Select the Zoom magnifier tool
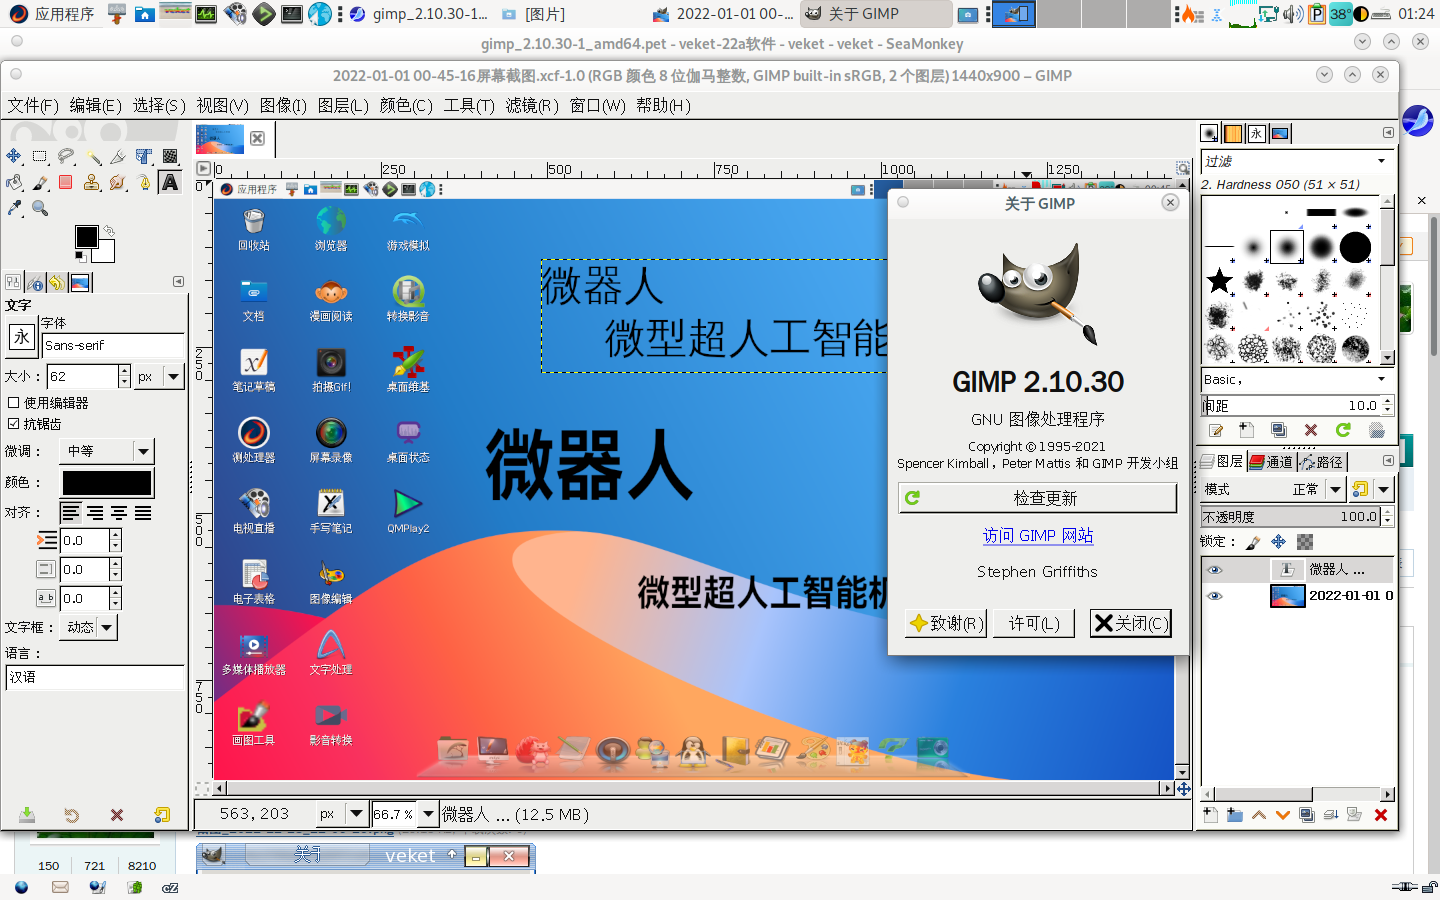Screen dimensions: 1440x900 (x=40, y=208)
